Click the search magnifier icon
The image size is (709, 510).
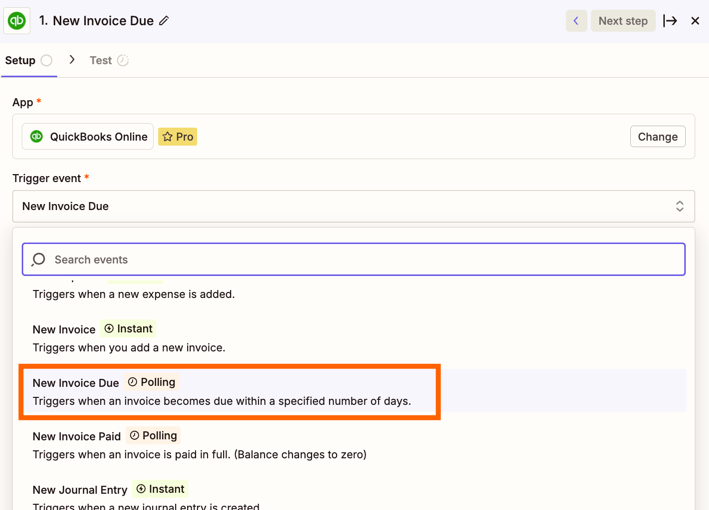(x=38, y=260)
